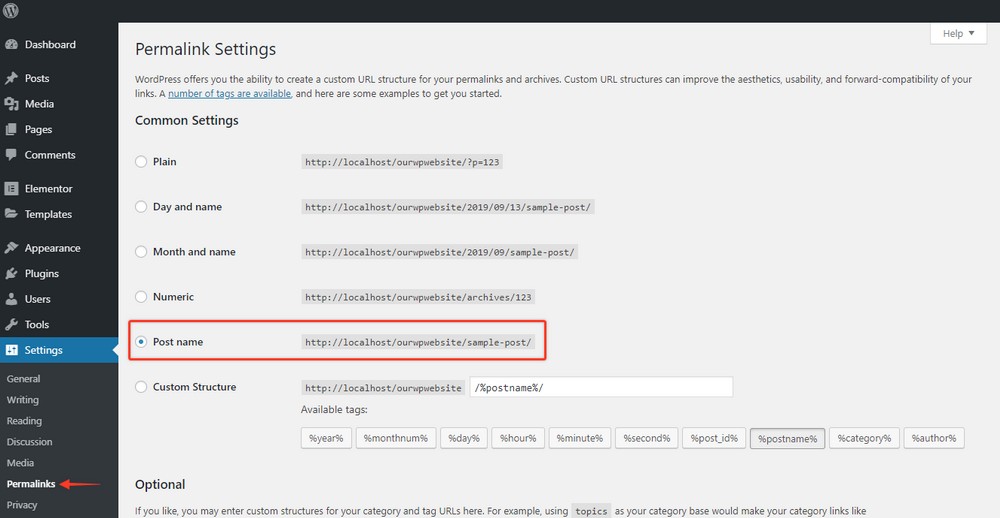Image resolution: width=1000 pixels, height=518 pixels.
Task: Go to the Media menu item
Action: pos(40,104)
